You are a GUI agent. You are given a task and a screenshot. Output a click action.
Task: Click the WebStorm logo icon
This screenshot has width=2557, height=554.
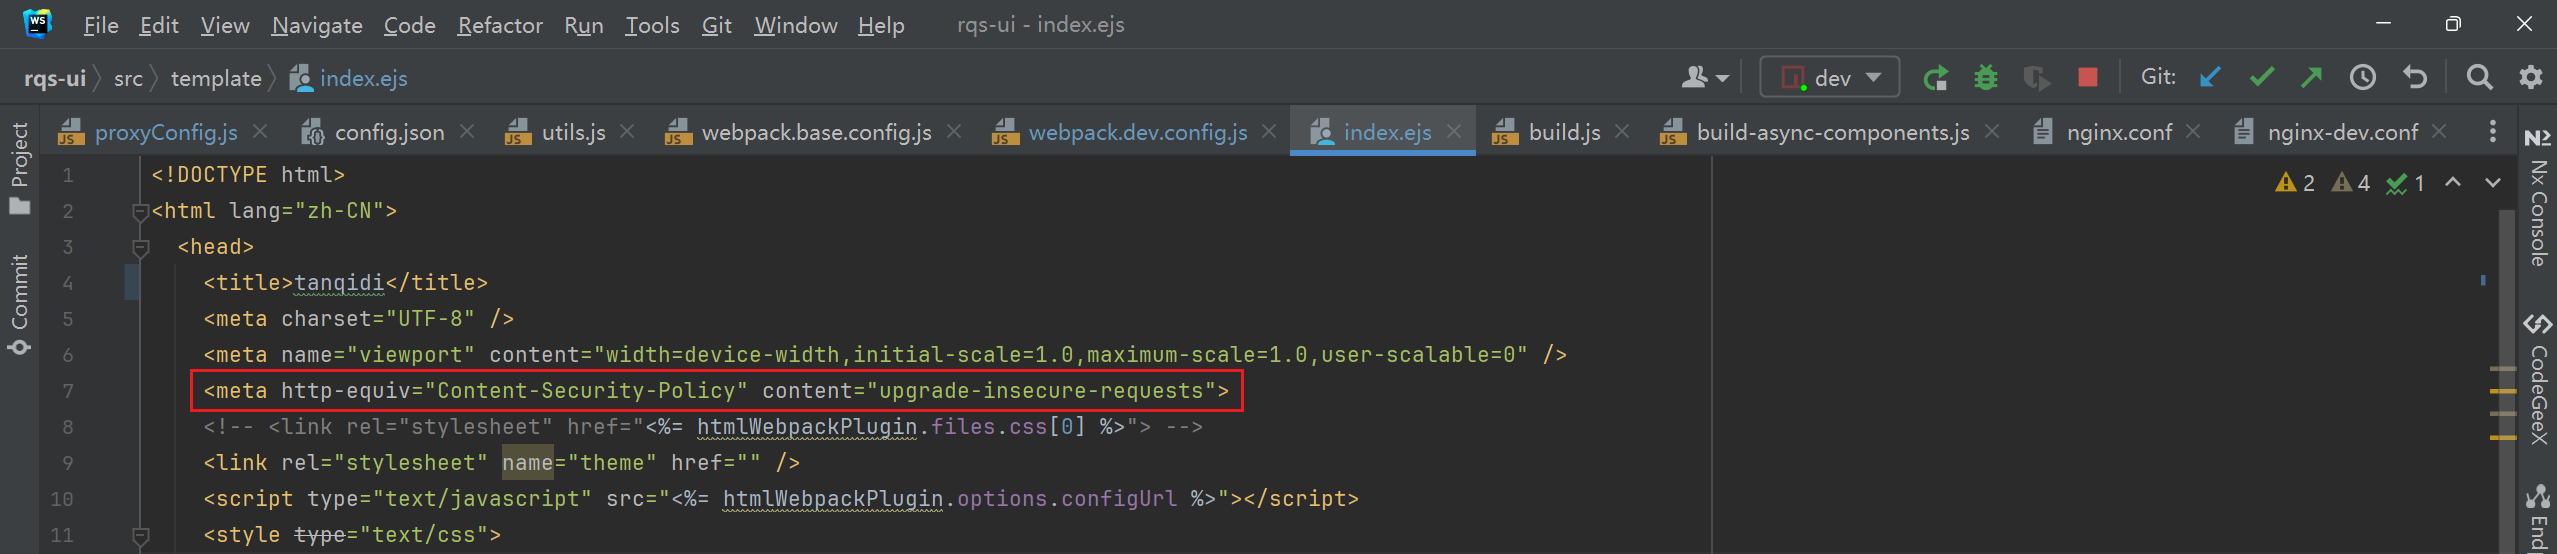38,23
